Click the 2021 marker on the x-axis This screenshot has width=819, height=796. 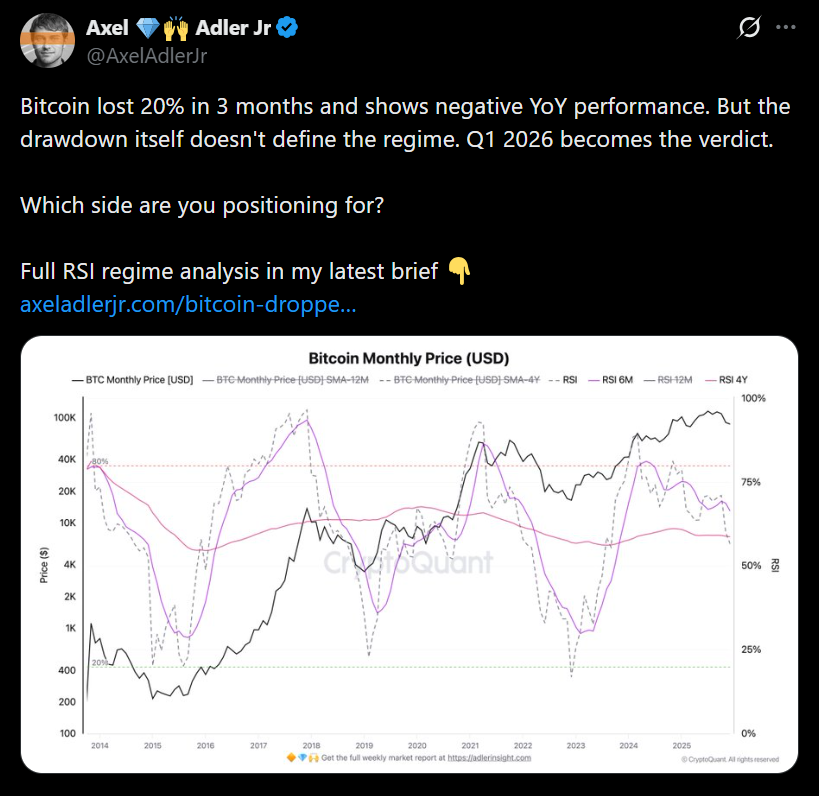(x=469, y=746)
